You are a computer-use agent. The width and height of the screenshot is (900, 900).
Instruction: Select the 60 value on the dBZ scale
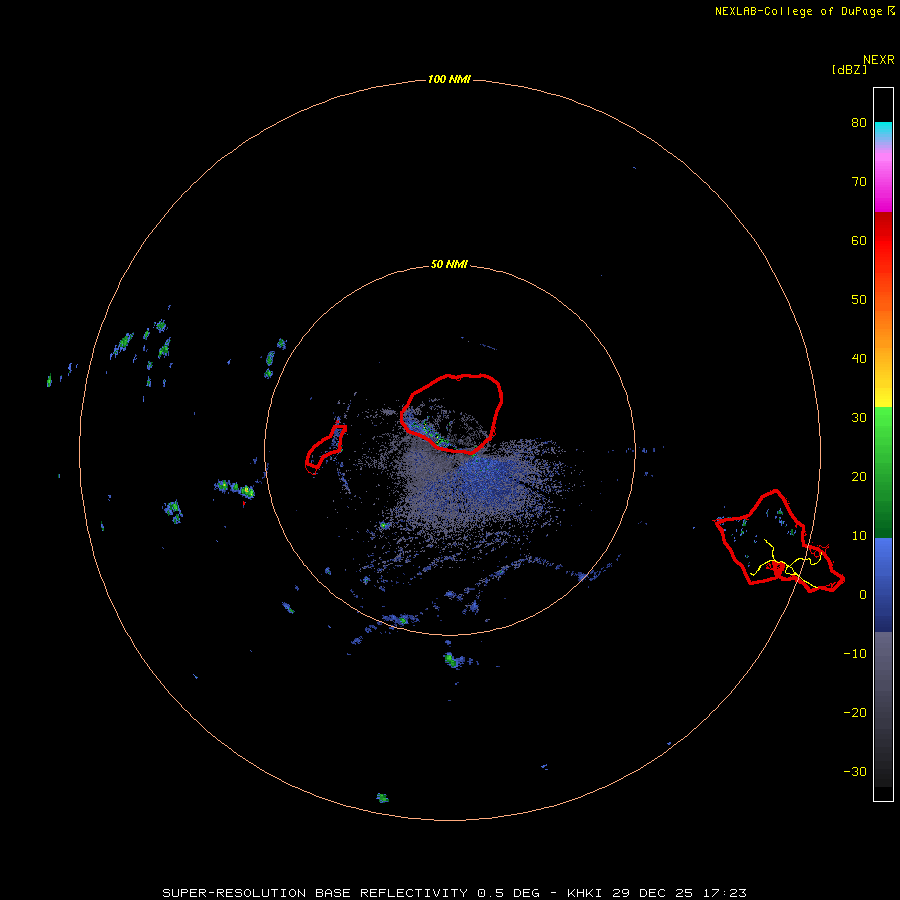(x=859, y=240)
